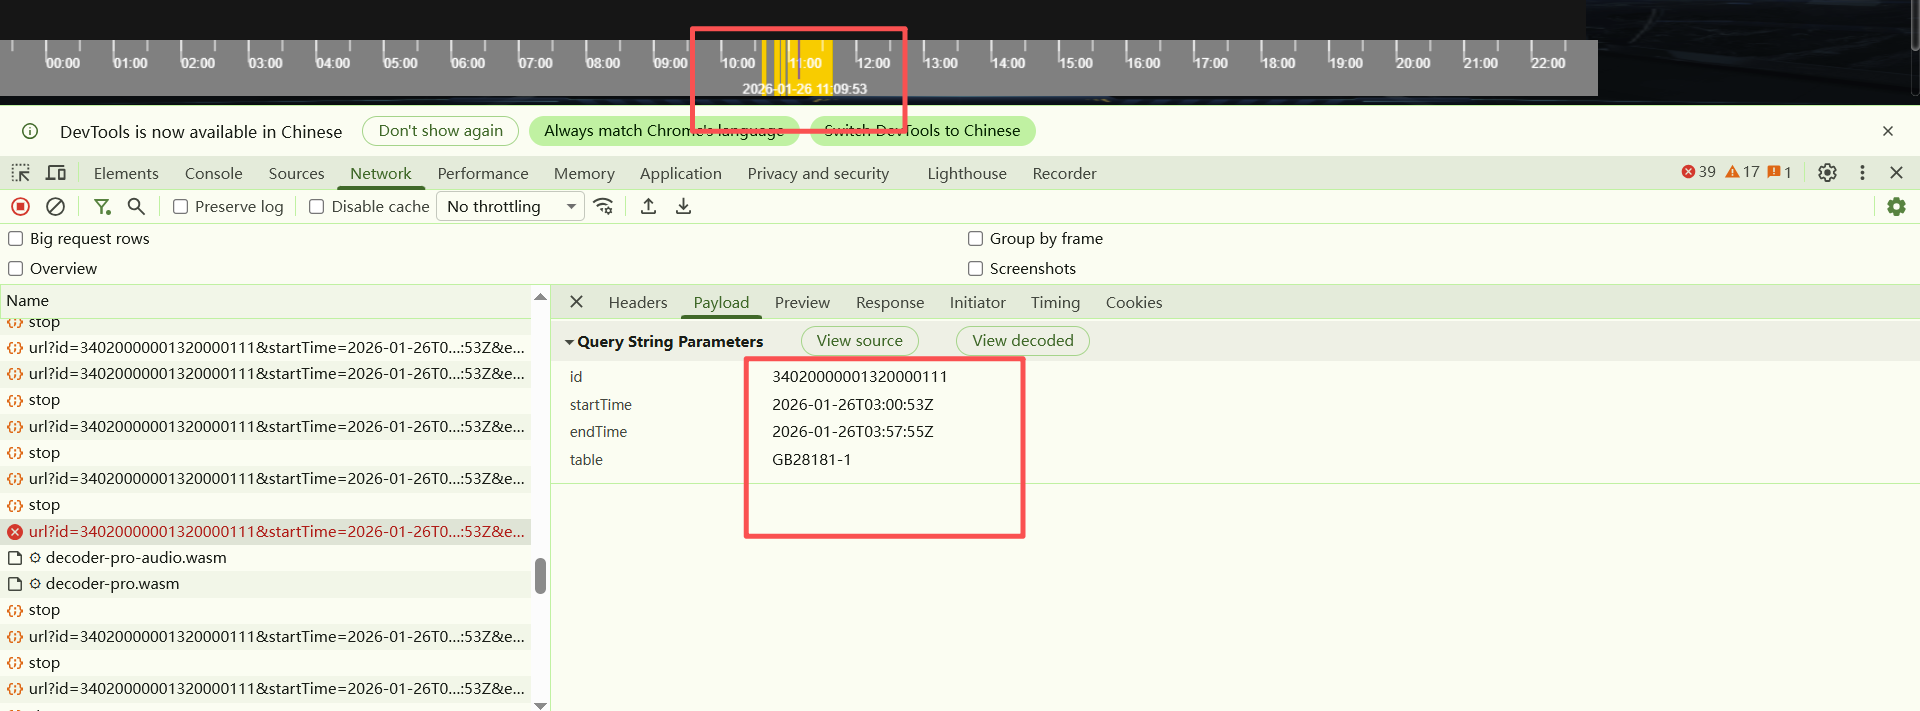Clear the network log
The image size is (1920, 711).
[x=56, y=206]
